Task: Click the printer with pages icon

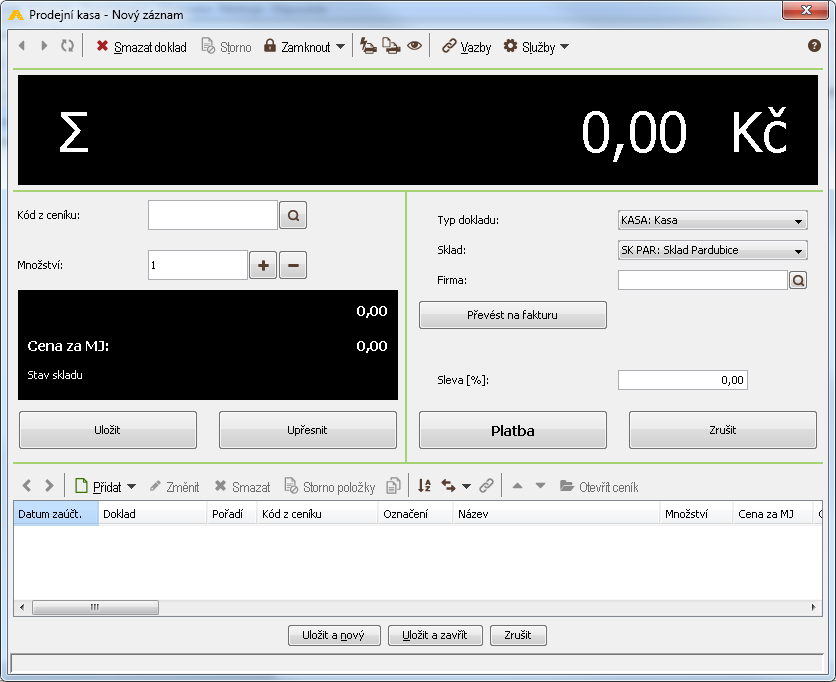Action: click(x=391, y=46)
